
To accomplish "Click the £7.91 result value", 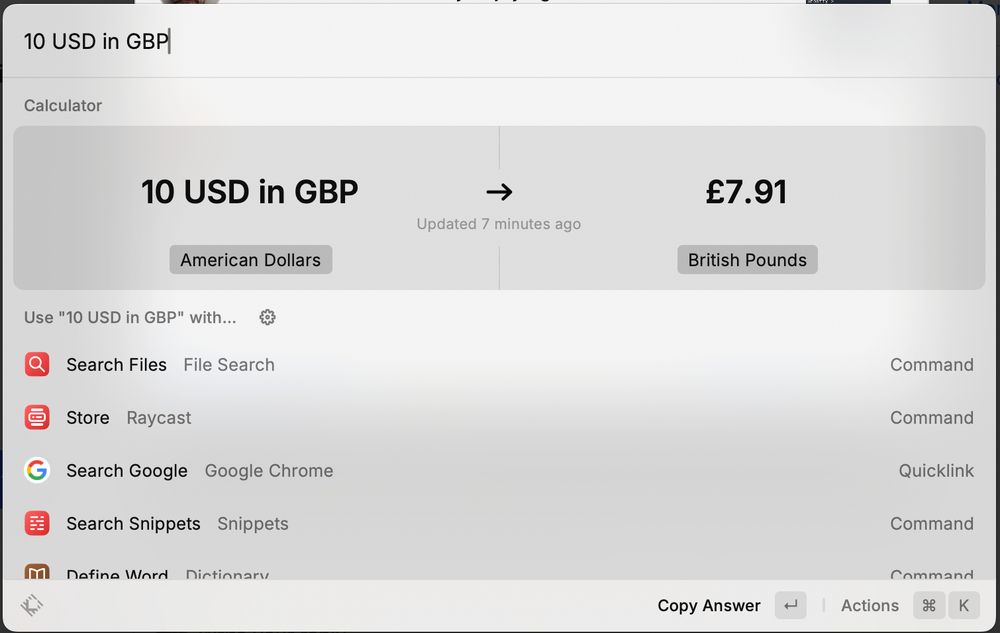I will (x=746, y=192).
